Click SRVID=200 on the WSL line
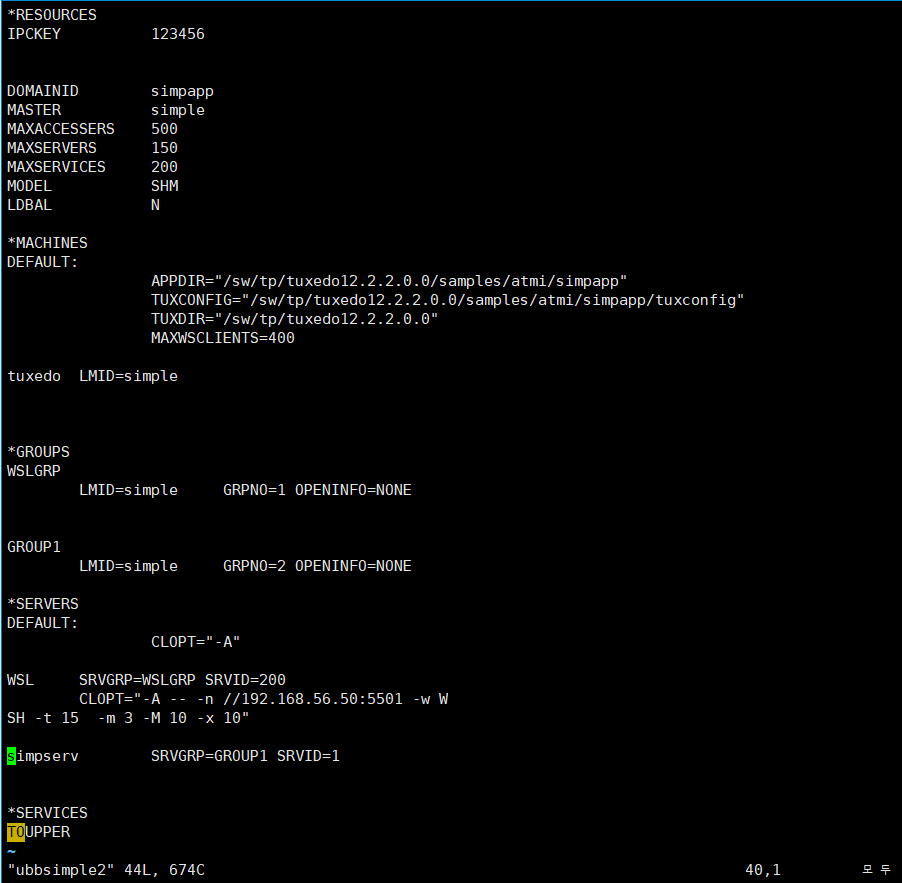Image resolution: width=902 pixels, height=883 pixels. pyautogui.click(x=245, y=679)
